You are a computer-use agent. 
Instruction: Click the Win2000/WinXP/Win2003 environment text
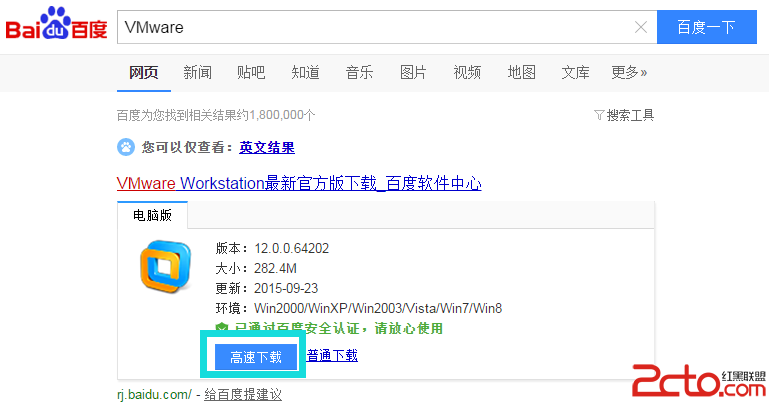click(378, 308)
